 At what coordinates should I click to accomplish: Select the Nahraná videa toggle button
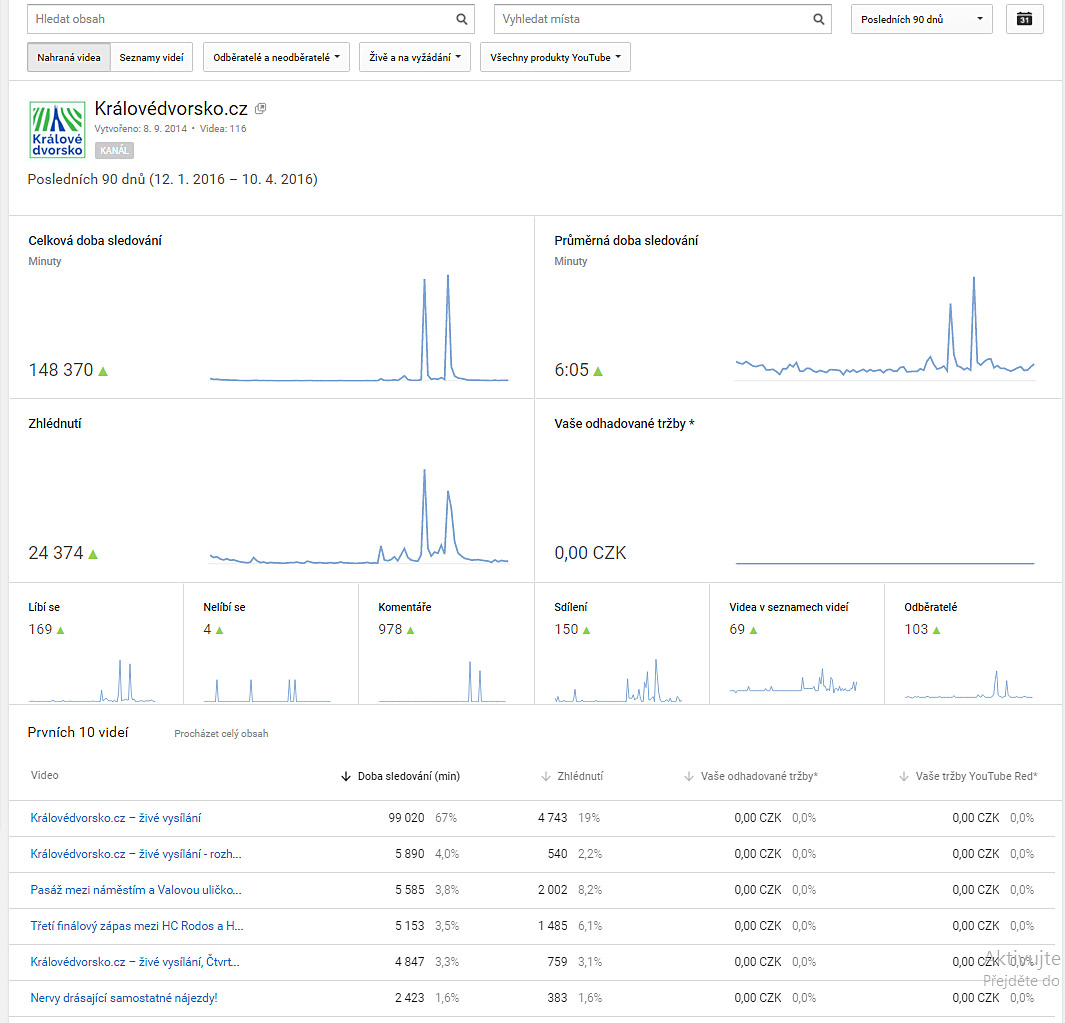tap(69, 58)
